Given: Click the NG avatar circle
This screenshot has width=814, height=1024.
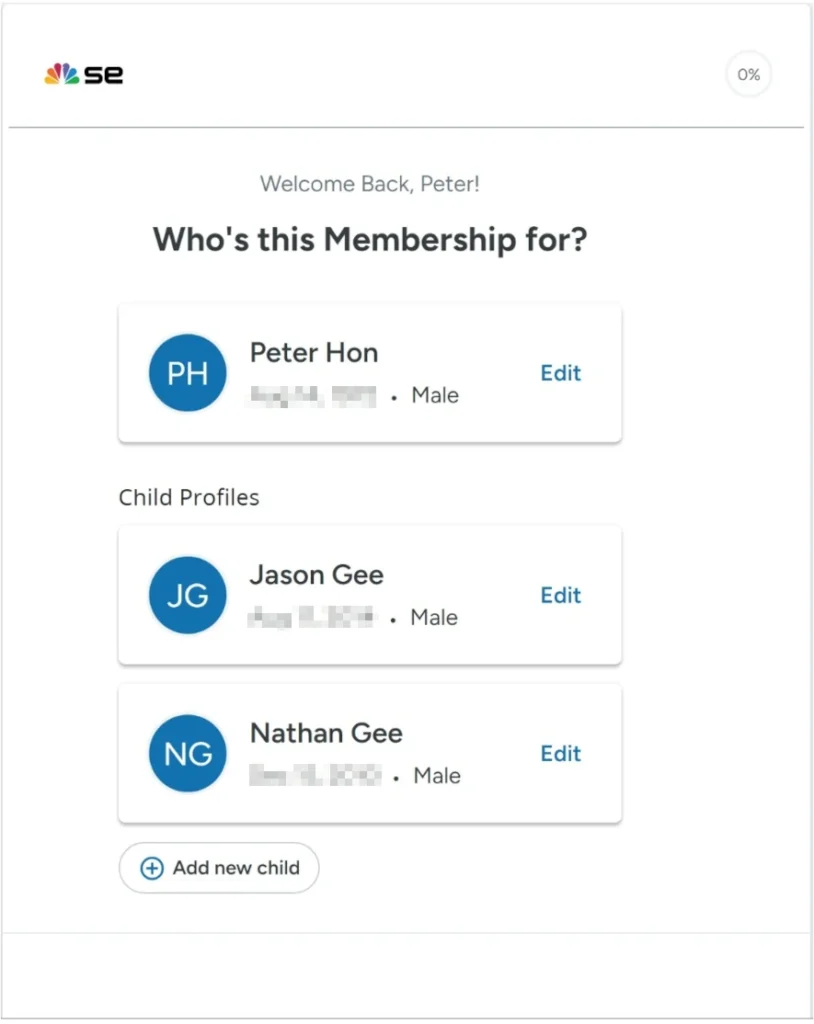Looking at the screenshot, I should pos(187,753).
